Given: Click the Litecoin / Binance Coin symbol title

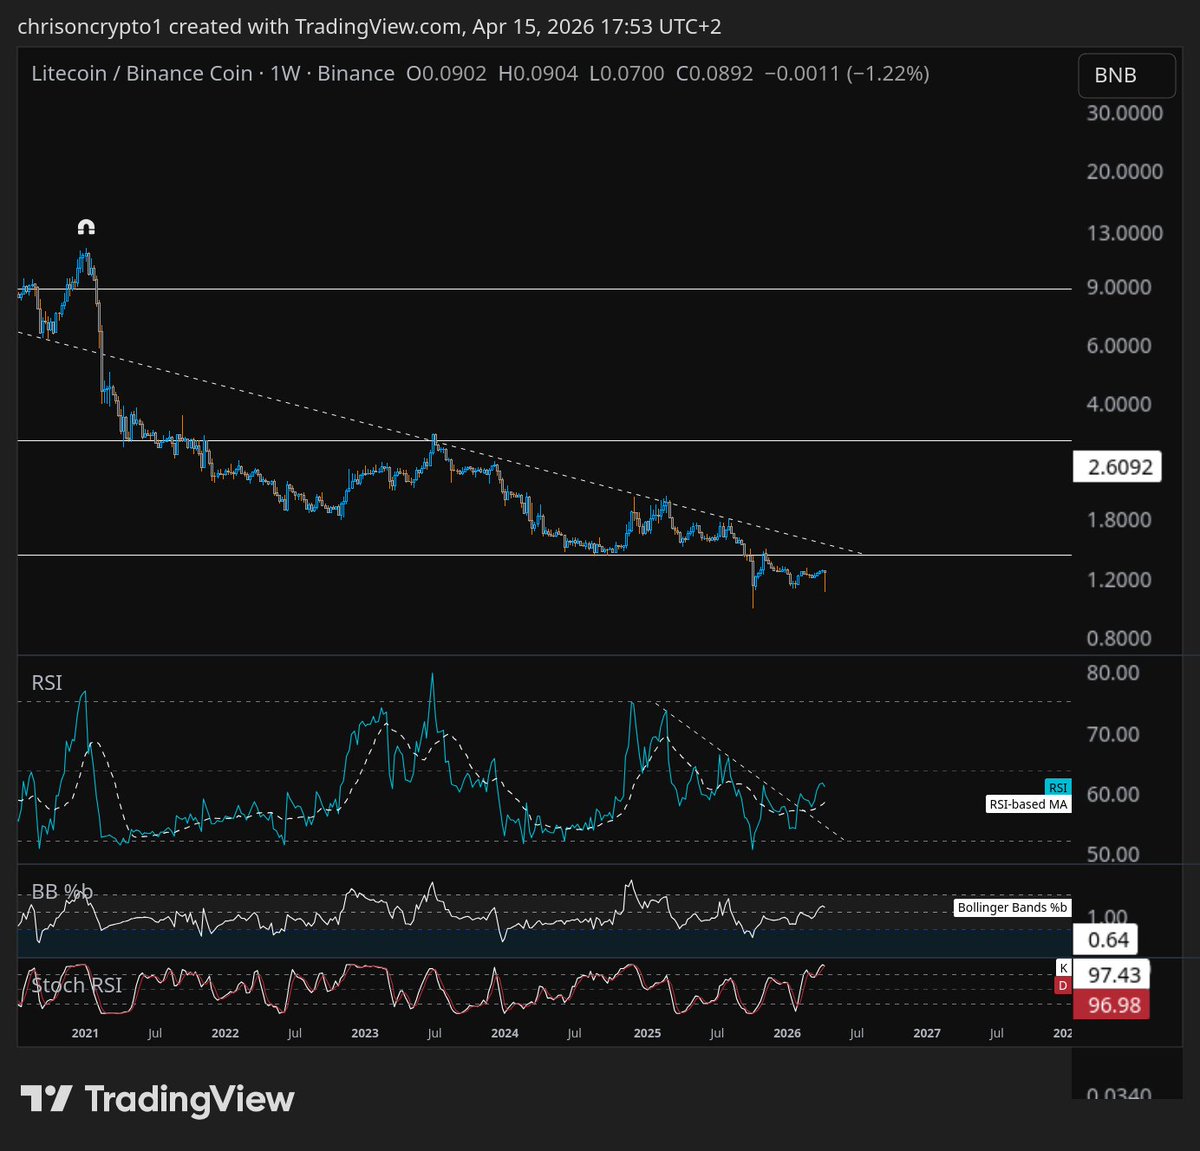Looking at the screenshot, I should [x=142, y=74].
